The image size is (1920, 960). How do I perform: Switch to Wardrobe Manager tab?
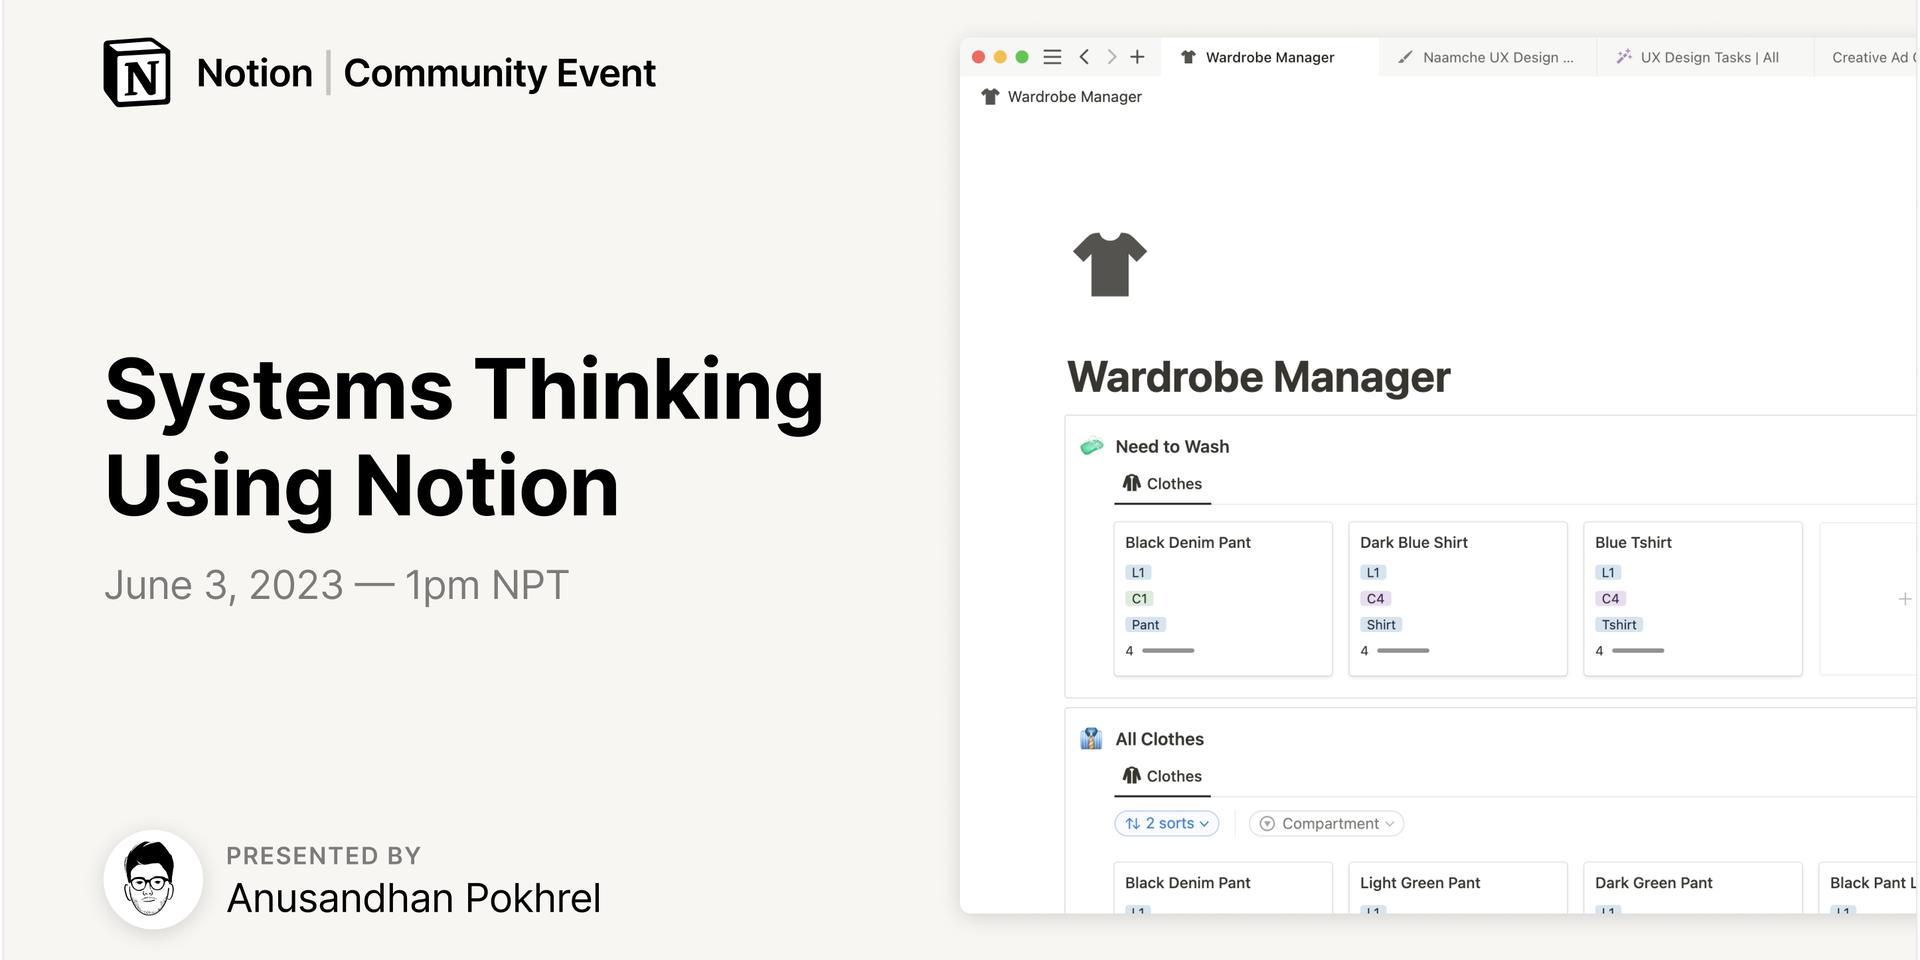[x=1270, y=57]
